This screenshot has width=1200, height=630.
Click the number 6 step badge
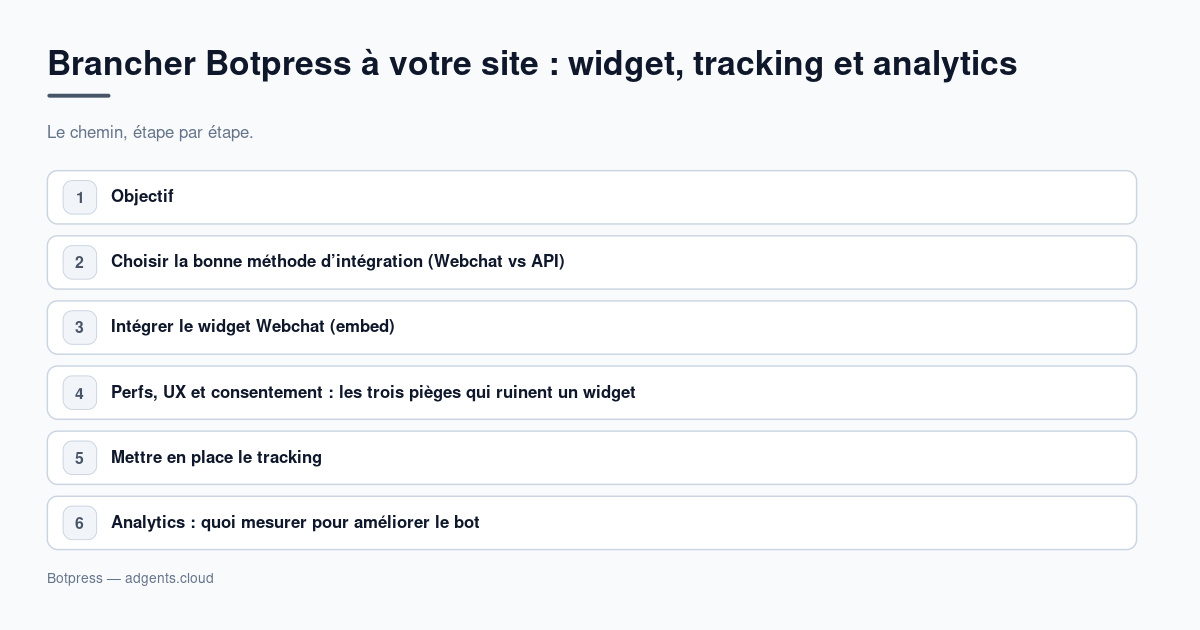click(80, 523)
